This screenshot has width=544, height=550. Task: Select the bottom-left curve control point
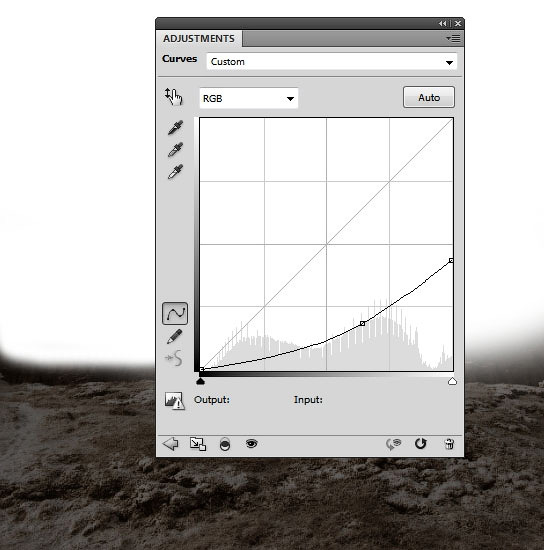click(x=202, y=369)
